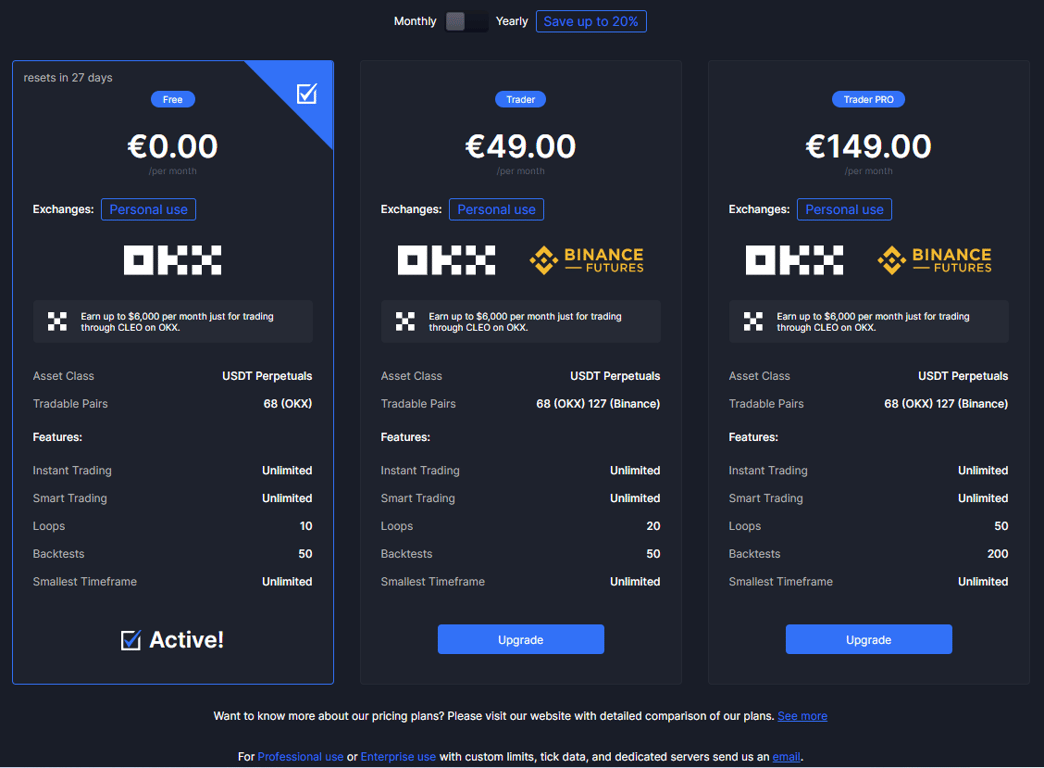Viewport: 1044px width, 768px height.
Task: Select the Trader plan badge
Action: coord(520,99)
